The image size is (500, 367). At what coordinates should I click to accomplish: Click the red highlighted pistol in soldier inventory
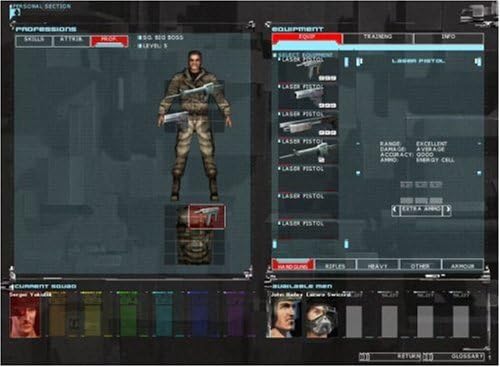(207, 217)
